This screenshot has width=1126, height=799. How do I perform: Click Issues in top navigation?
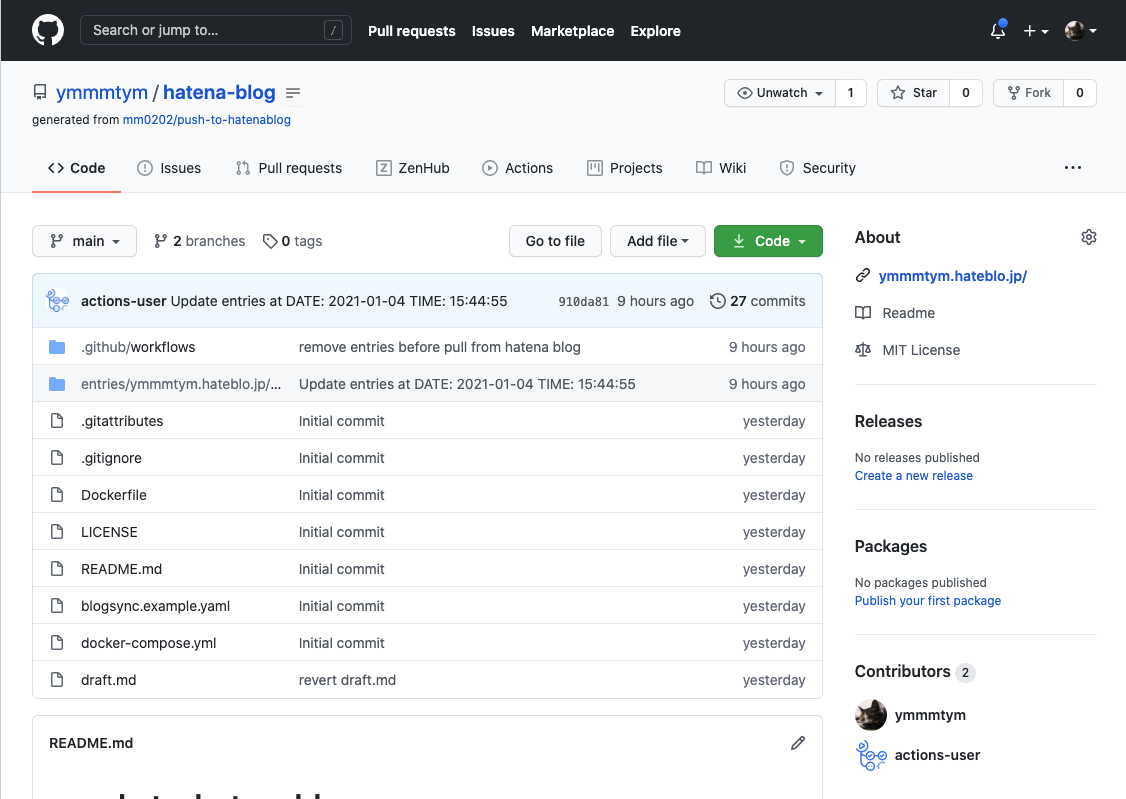(x=493, y=31)
